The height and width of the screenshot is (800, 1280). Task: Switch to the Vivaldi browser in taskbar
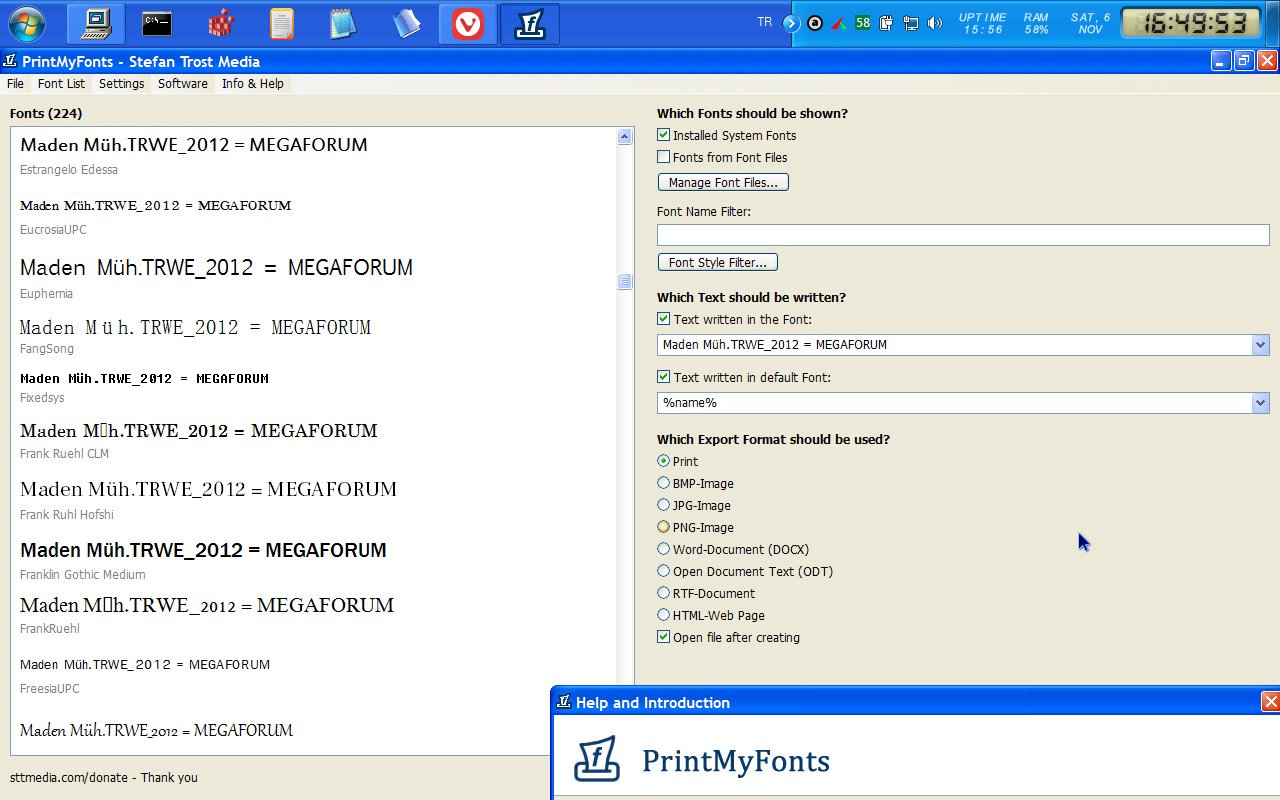click(x=468, y=23)
